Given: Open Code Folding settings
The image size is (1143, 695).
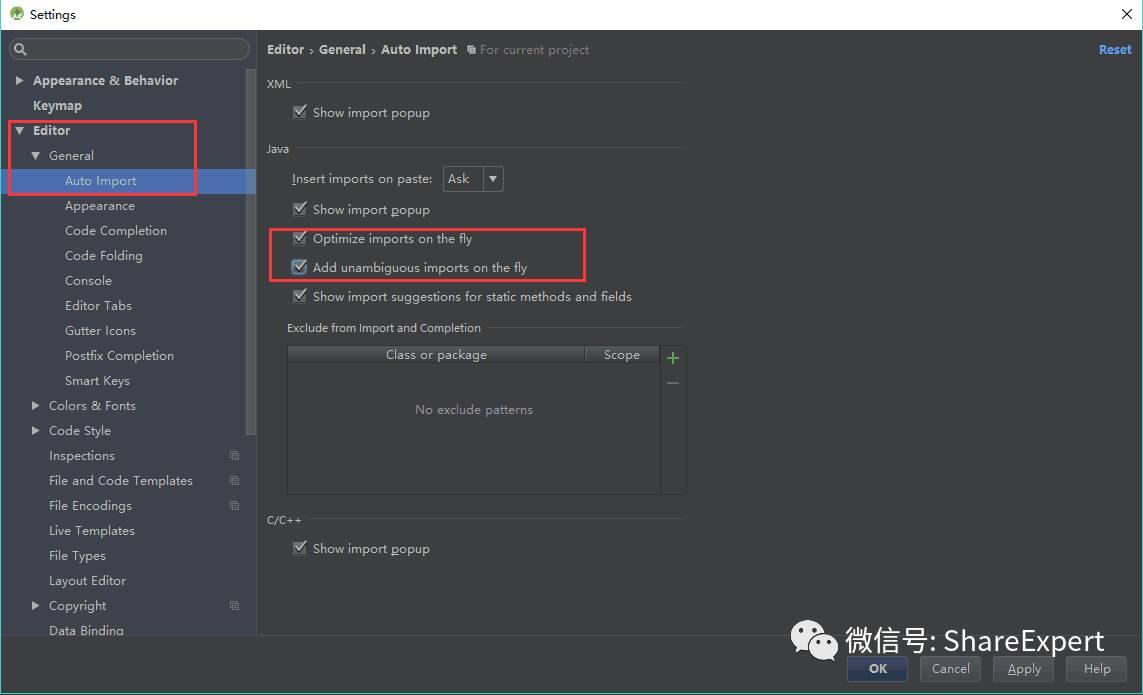Looking at the screenshot, I should click(104, 255).
